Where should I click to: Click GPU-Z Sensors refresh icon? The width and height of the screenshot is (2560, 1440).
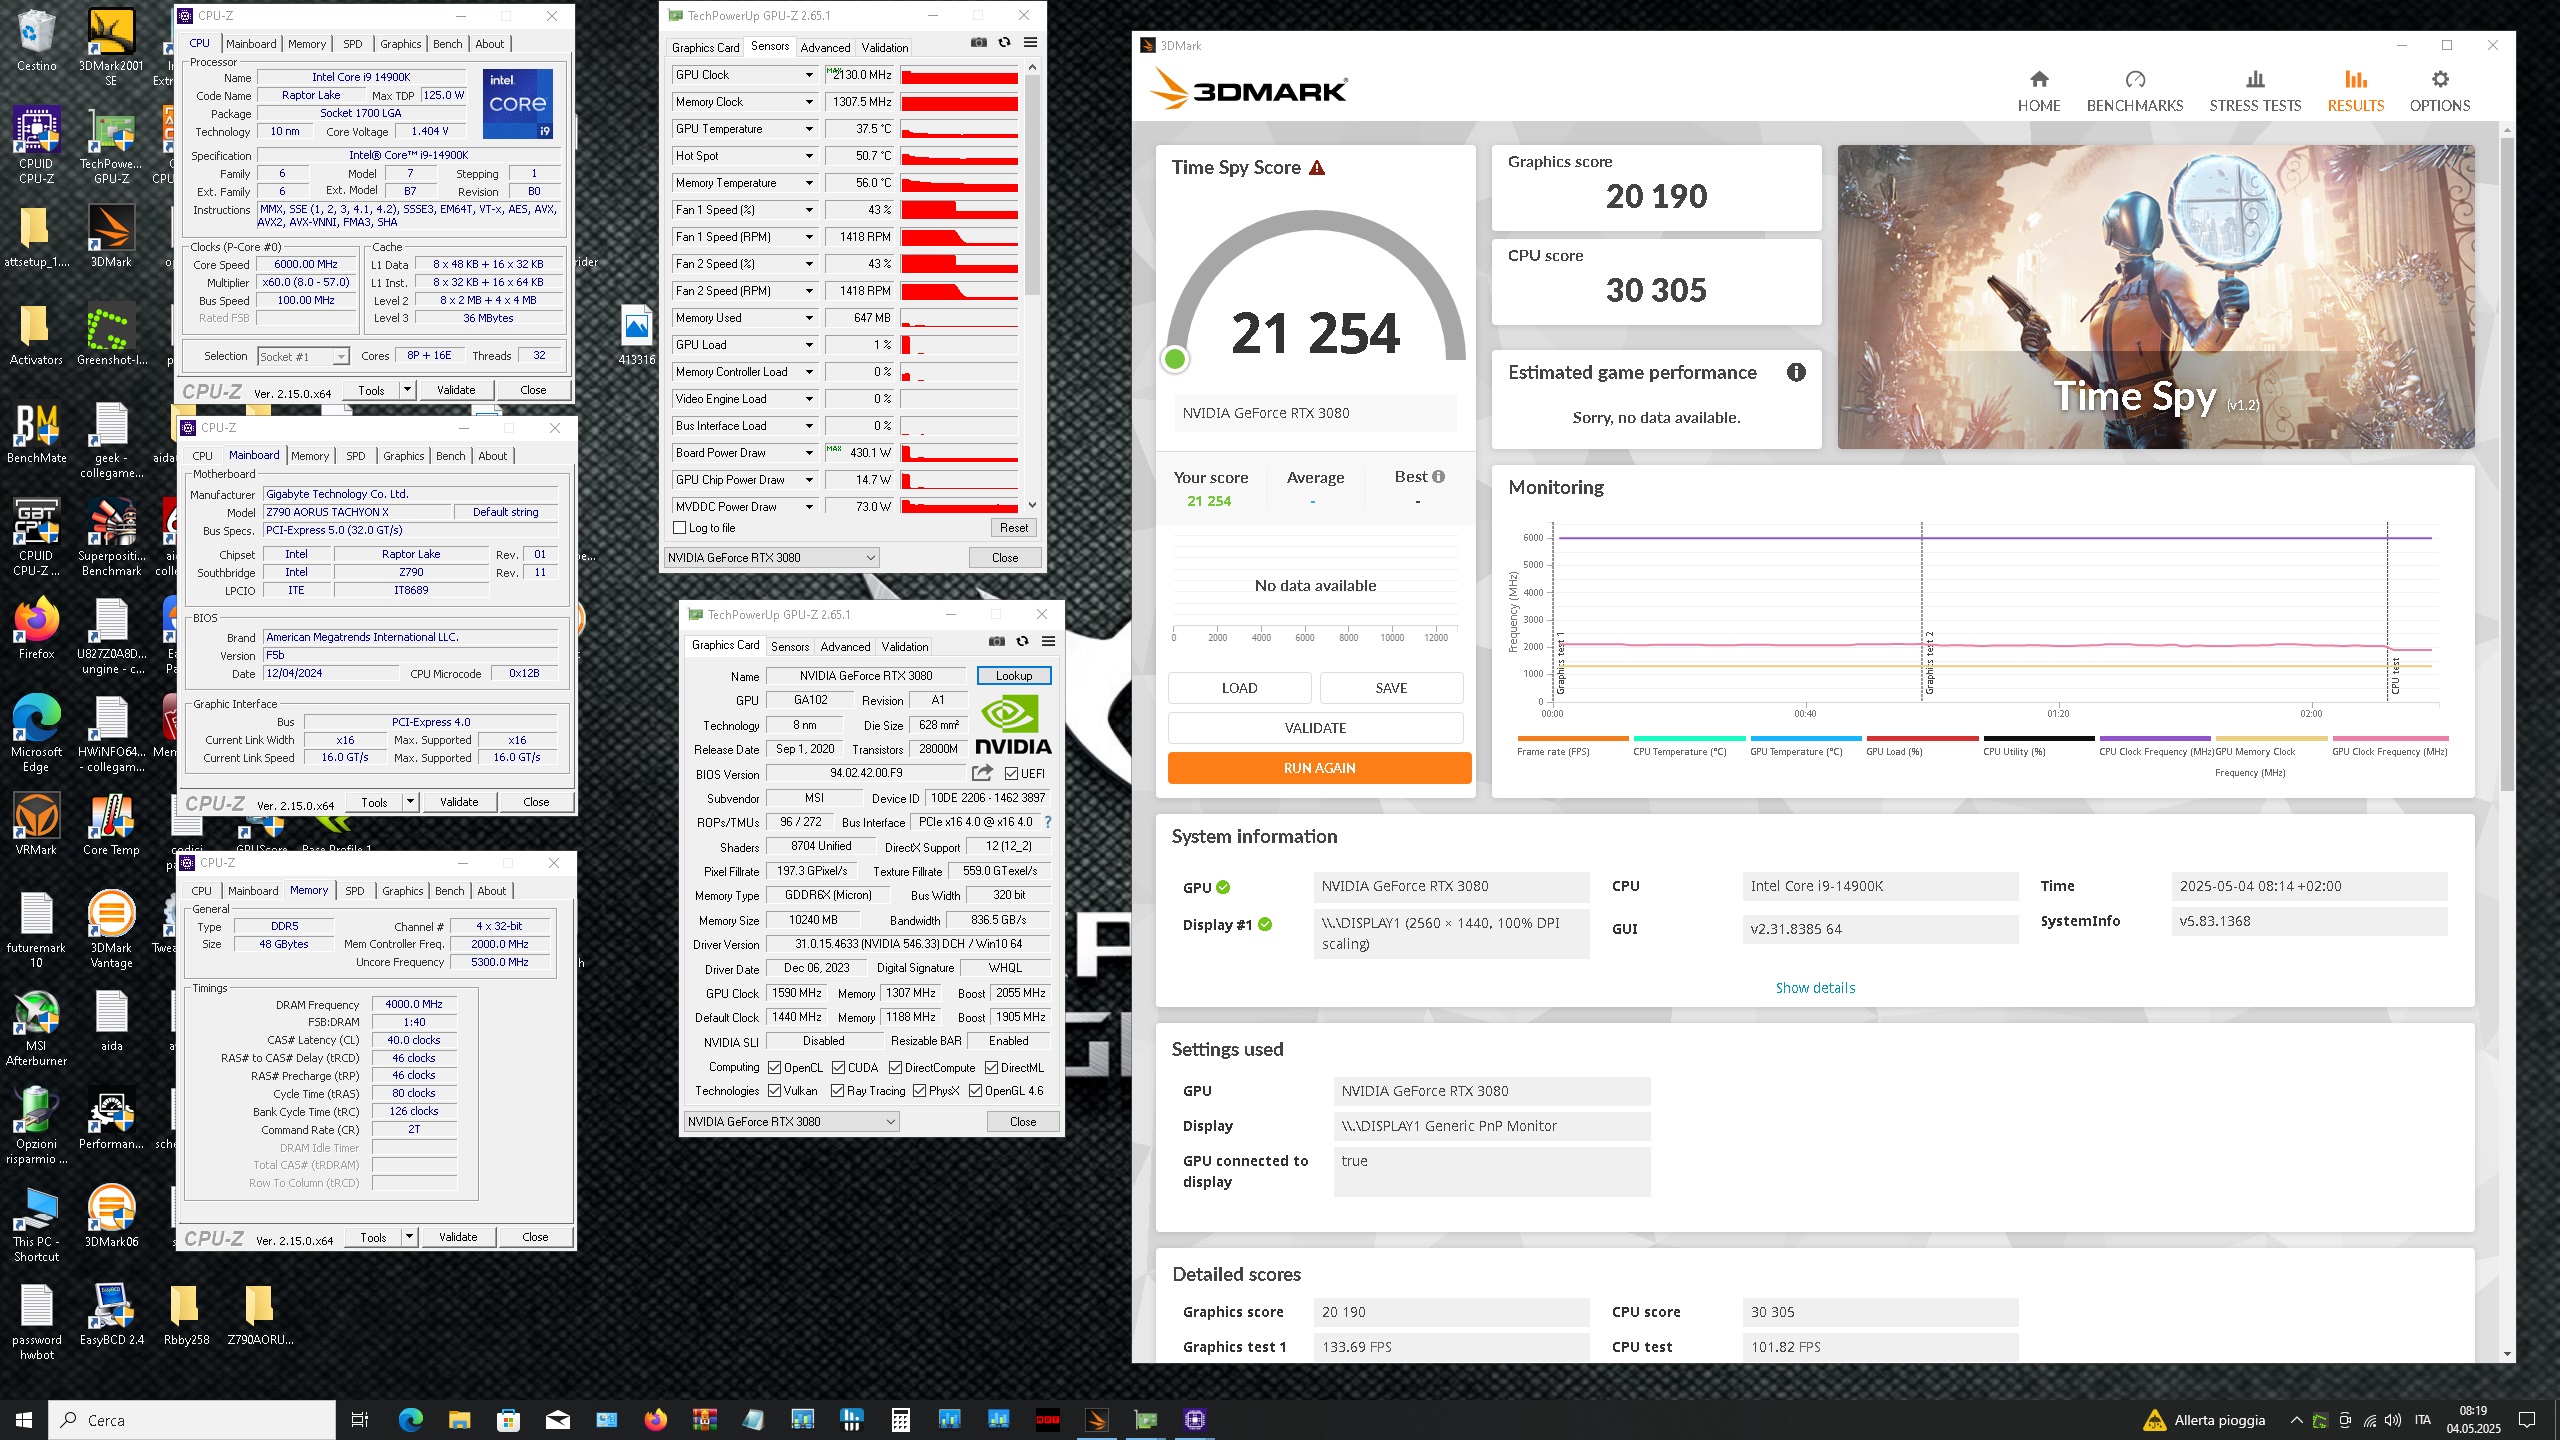tap(1004, 43)
